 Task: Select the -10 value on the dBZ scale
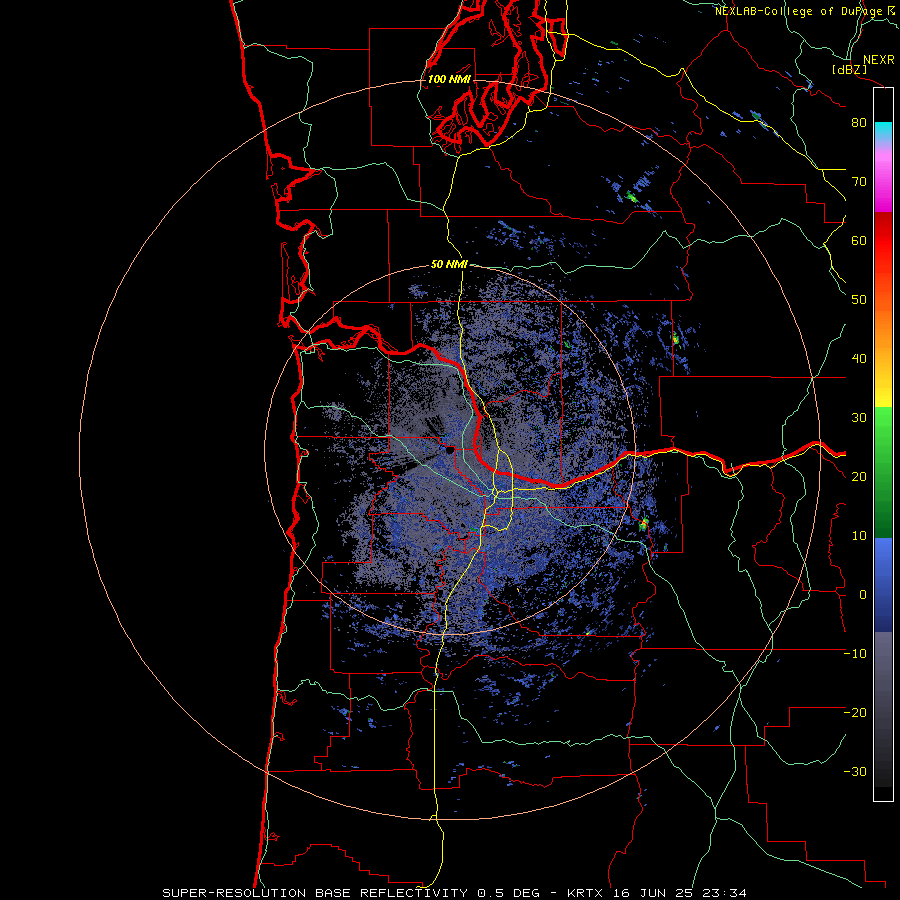(x=855, y=654)
